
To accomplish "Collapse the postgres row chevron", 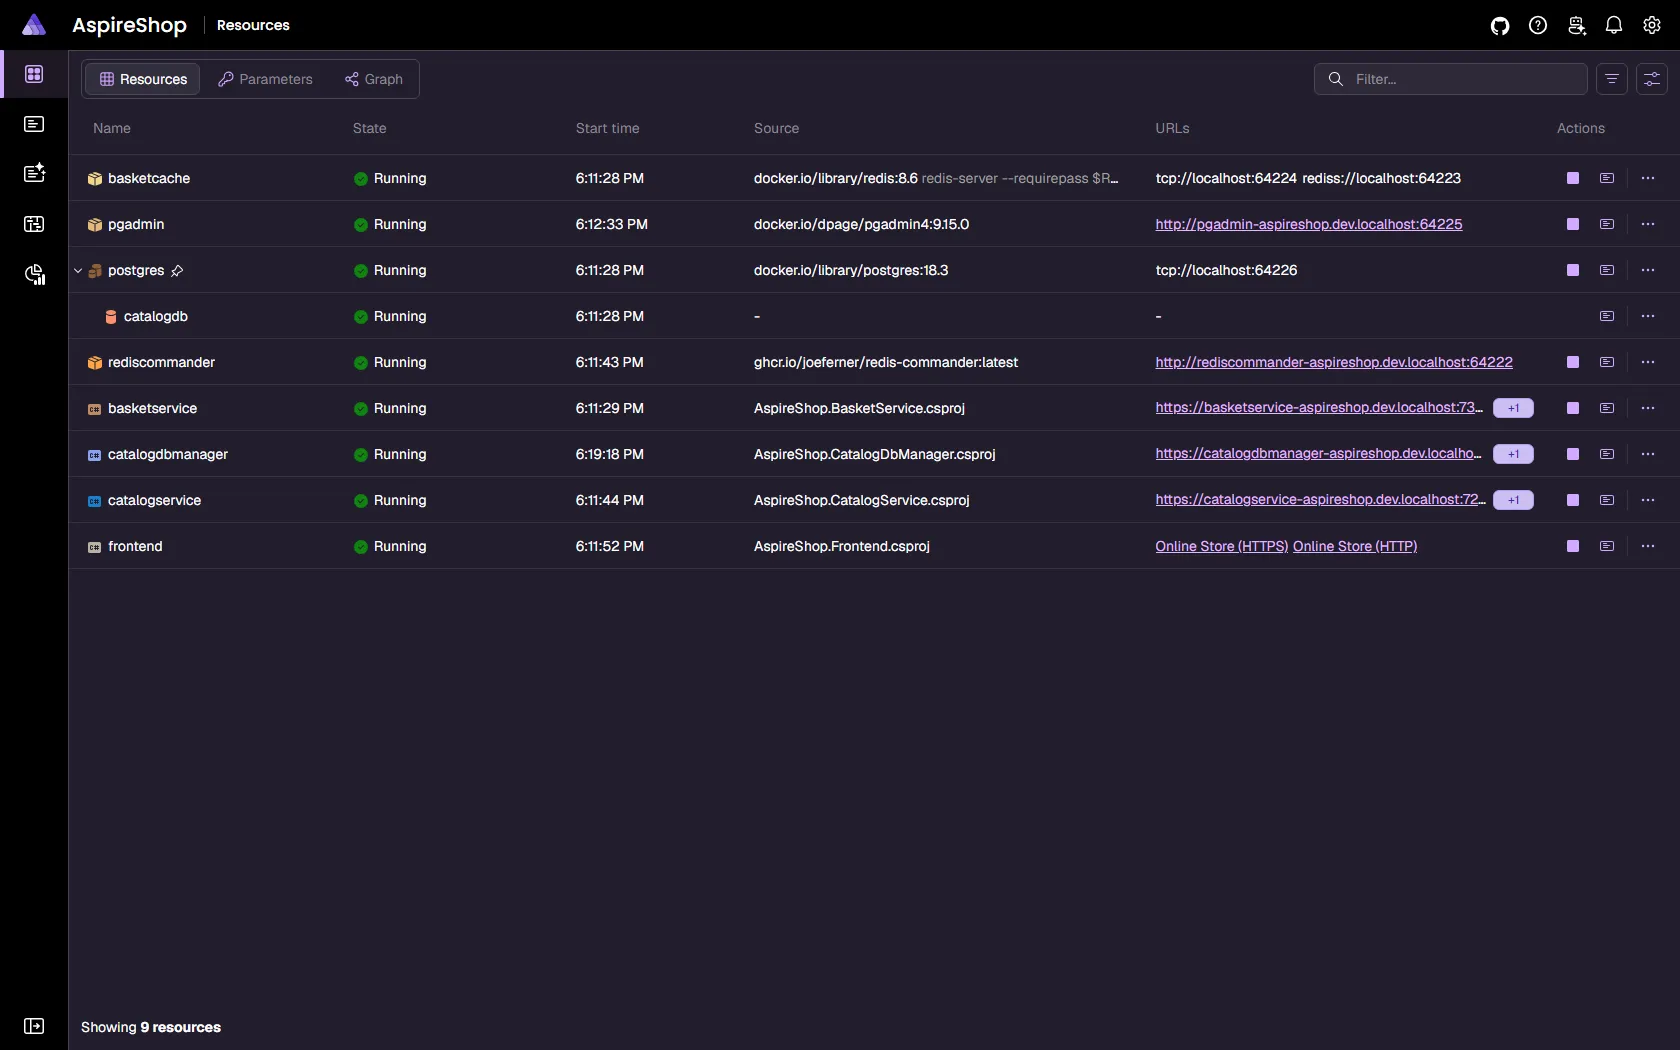I will pyautogui.click(x=78, y=270).
